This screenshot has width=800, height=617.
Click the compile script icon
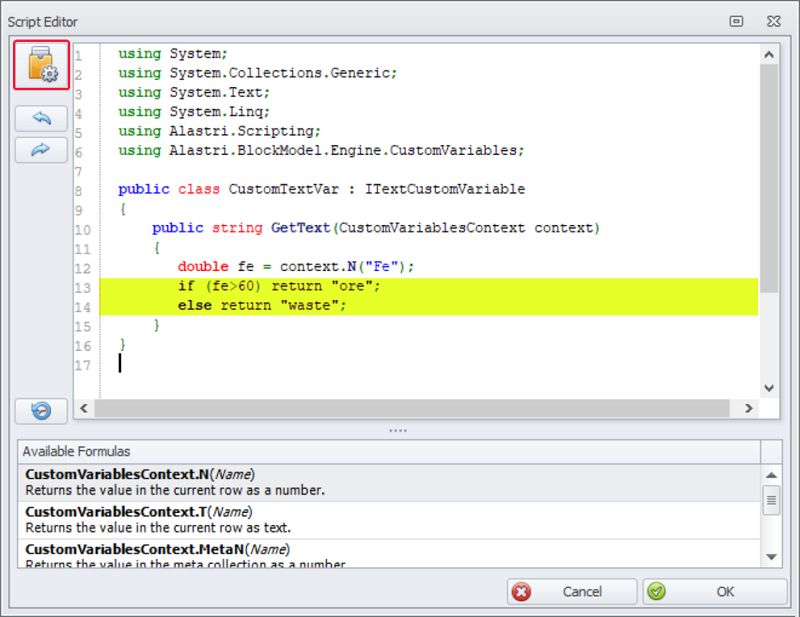(42, 66)
